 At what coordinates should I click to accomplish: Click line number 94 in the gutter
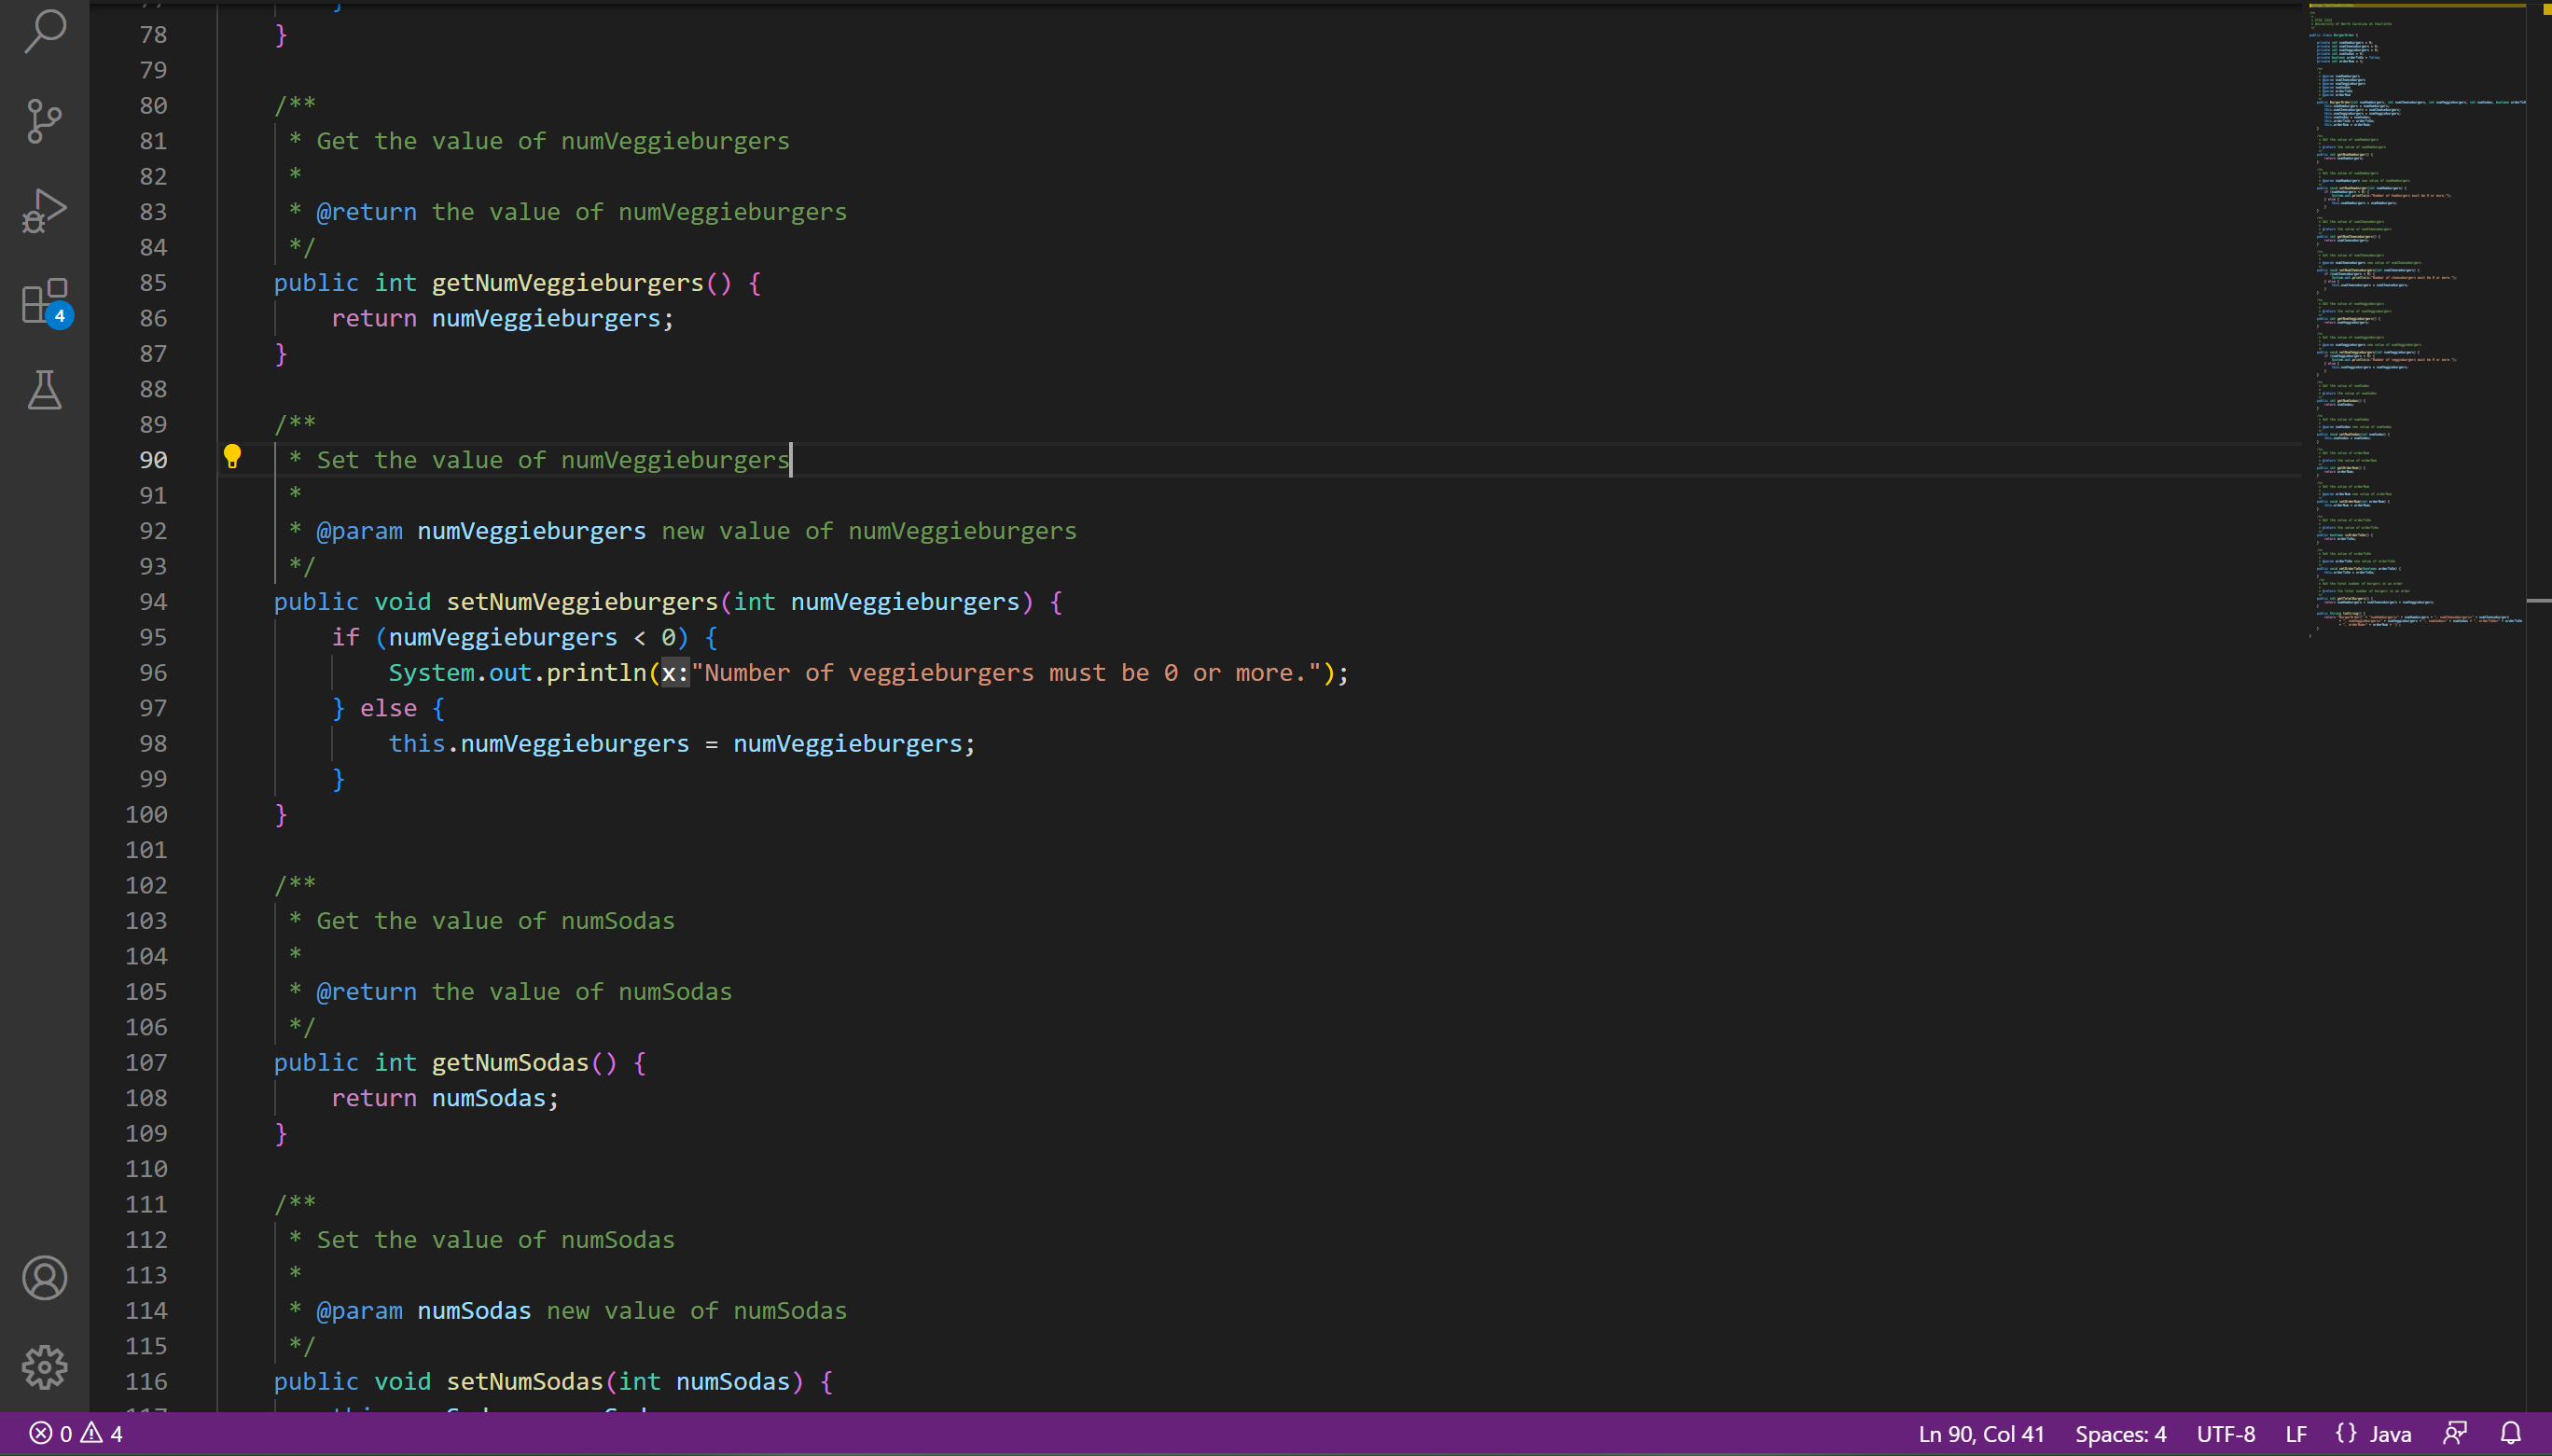tap(153, 602)
